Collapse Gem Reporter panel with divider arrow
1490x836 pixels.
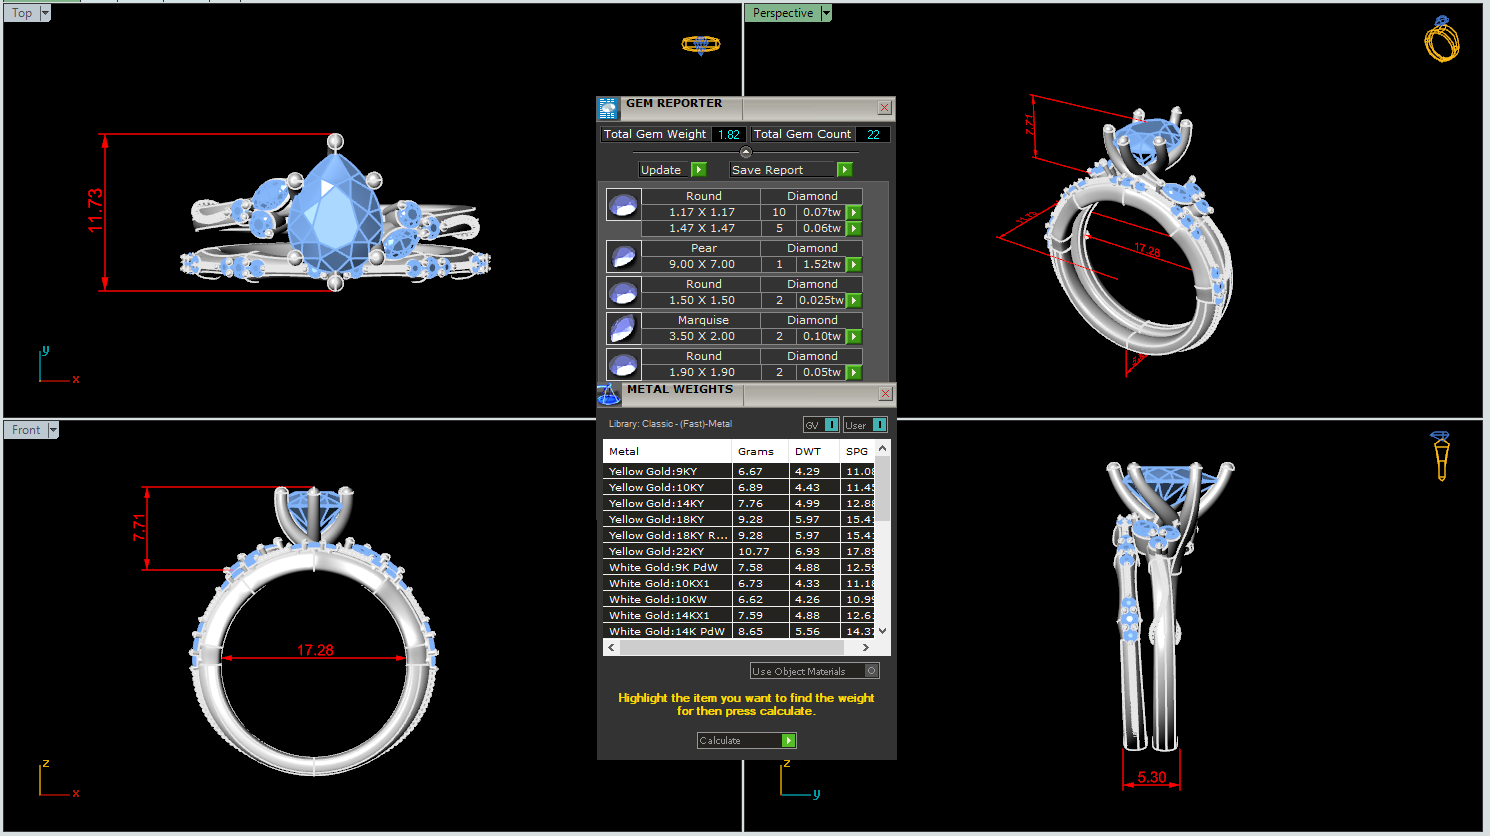pos(745,152)
